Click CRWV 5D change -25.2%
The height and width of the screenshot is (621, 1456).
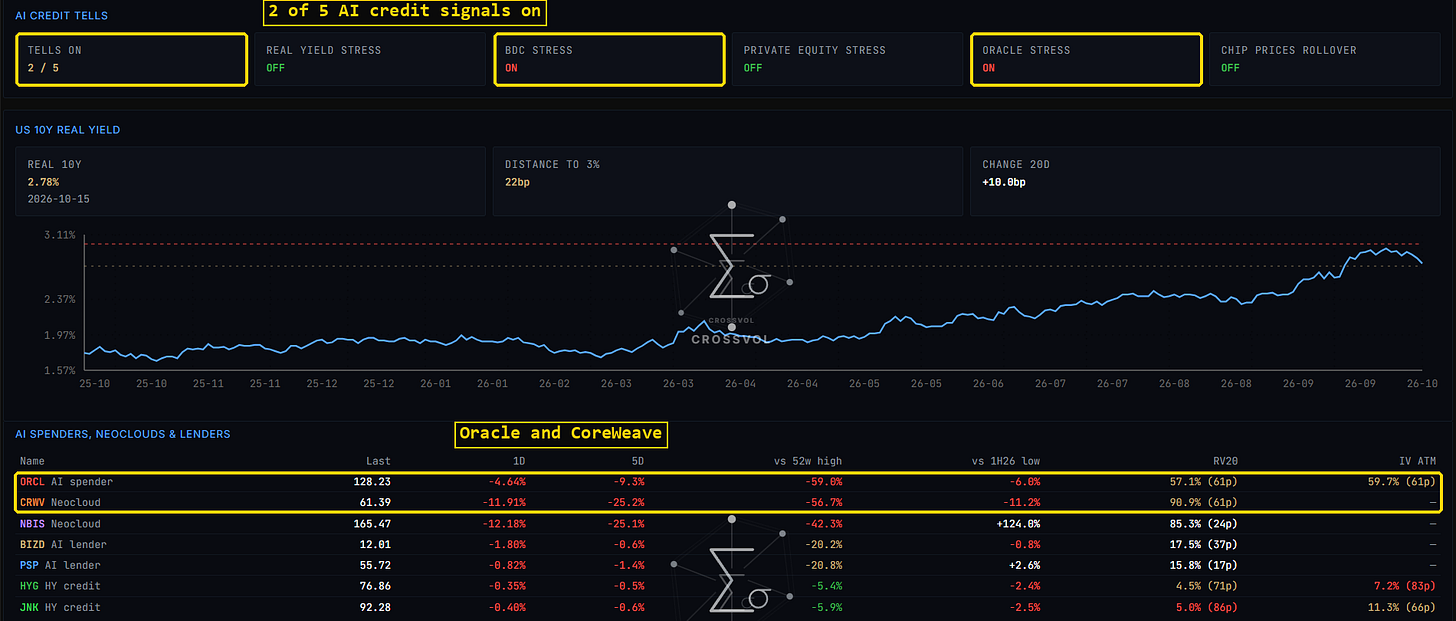(625, 502)
